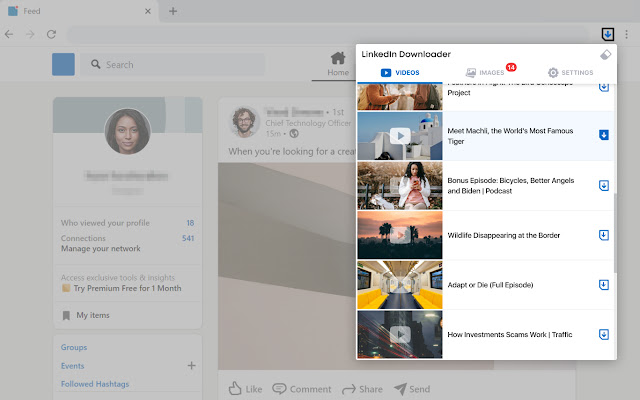Click the plus icon next to Events
The width and height of the screenshot is (640, 400).
point(191,366)
